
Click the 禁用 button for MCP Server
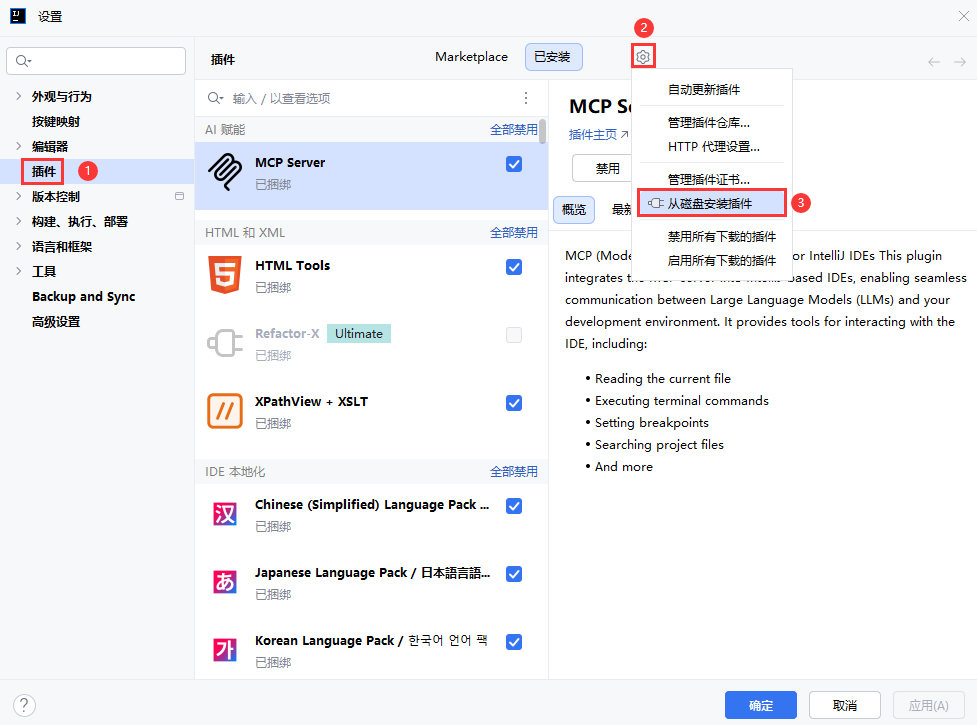tap(602, 168)
